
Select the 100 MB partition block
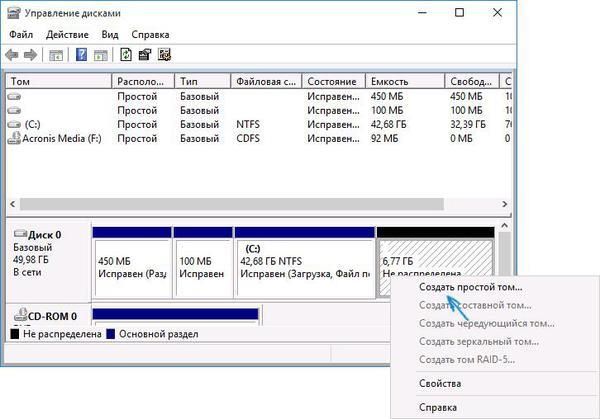(x=203, y=262)
